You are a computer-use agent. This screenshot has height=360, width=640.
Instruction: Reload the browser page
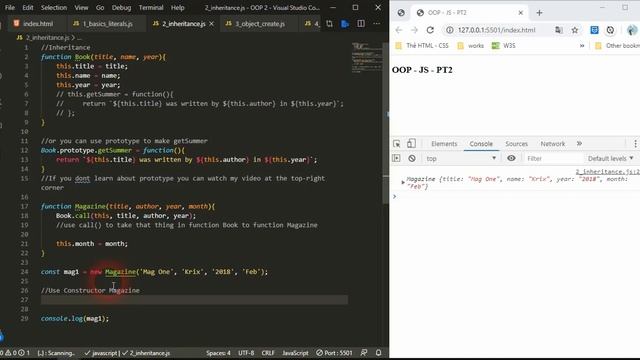click(x=430, y=30)
